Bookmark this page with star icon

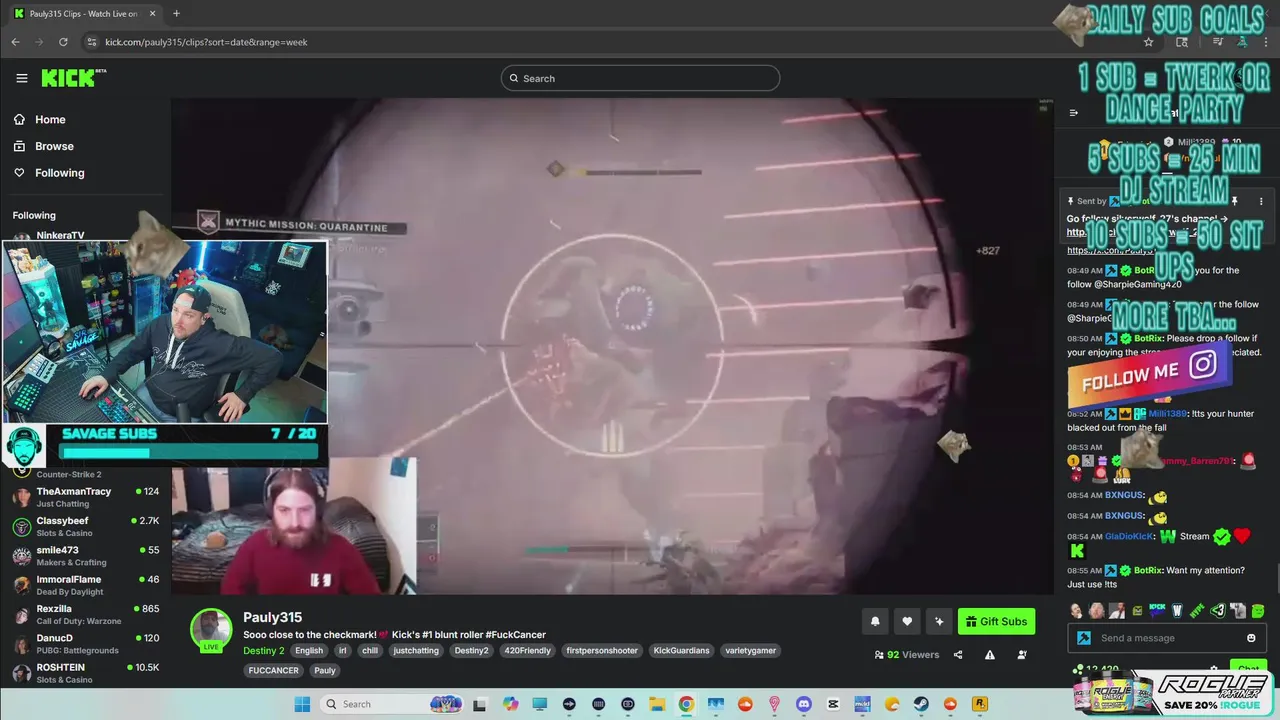1148,42
